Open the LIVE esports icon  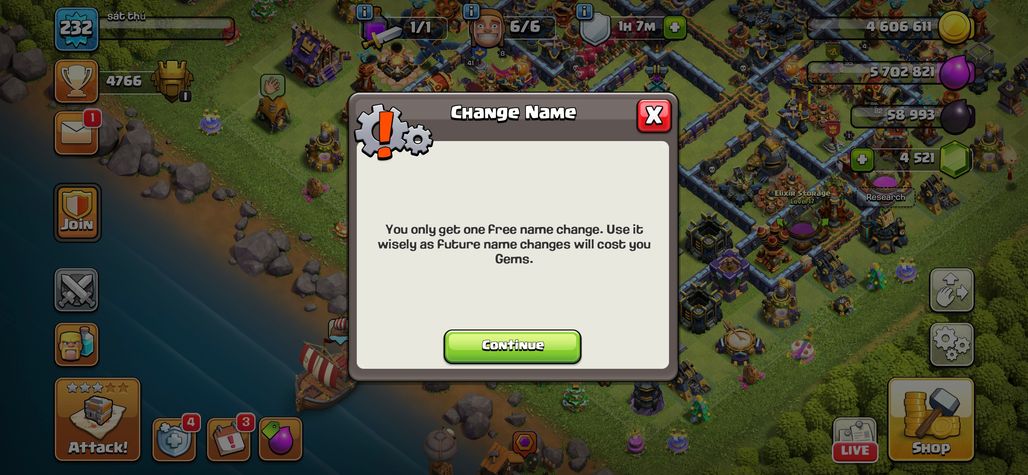855,440
